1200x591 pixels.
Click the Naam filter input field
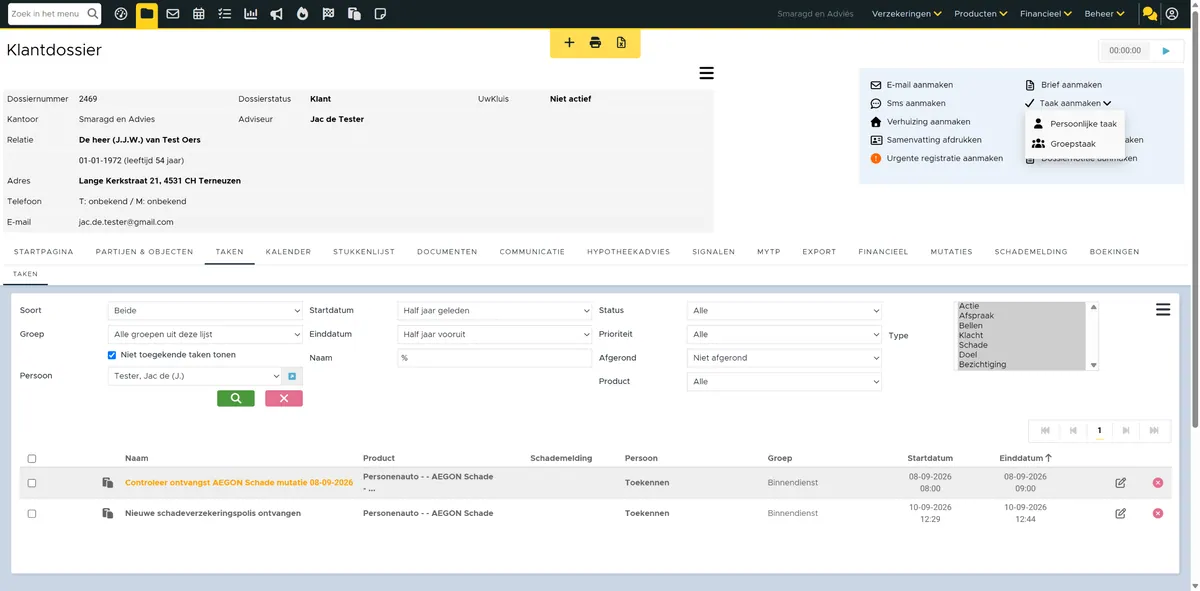(x=494, y=358)
